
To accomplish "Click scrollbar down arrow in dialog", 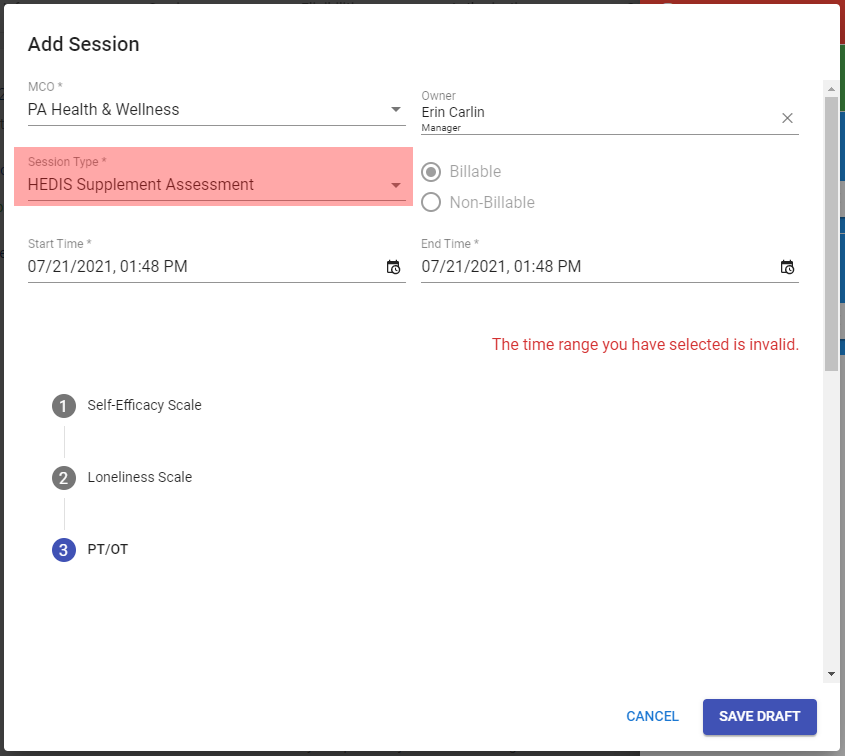I will (831, 675).
